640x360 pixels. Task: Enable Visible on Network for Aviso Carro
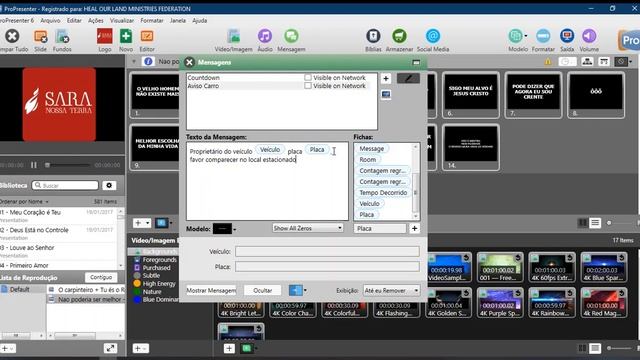(308, 86)
